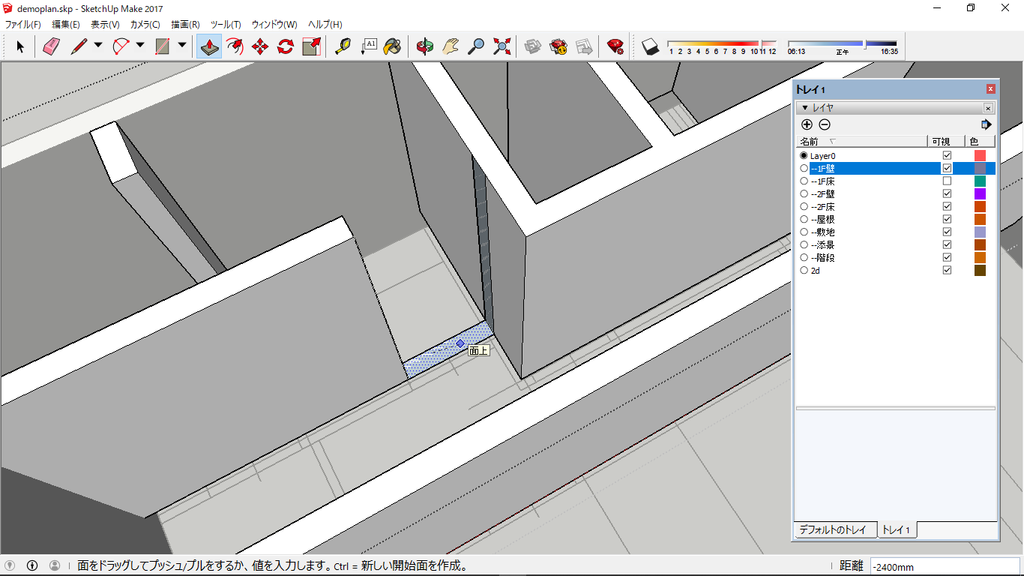Select the Orbit camera tool
This screenshot has height=576, width=1024.
(x=424, y=46)
